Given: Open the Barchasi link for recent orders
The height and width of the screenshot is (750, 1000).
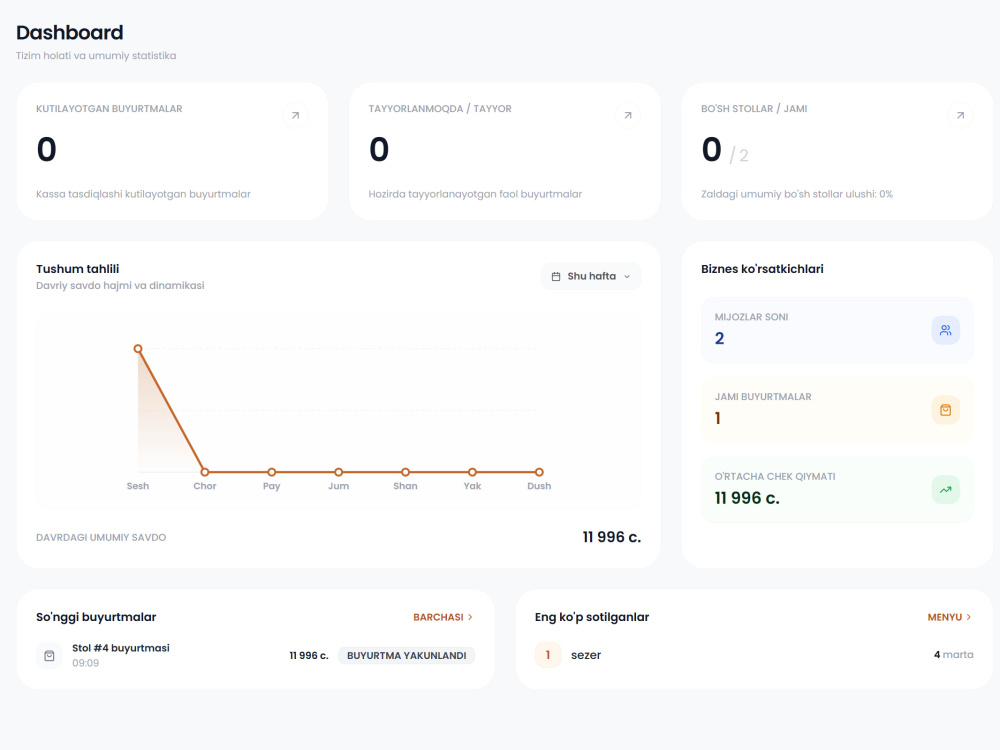Looking at the screenshot, I should pyautogui.click(x=443, y=617).
